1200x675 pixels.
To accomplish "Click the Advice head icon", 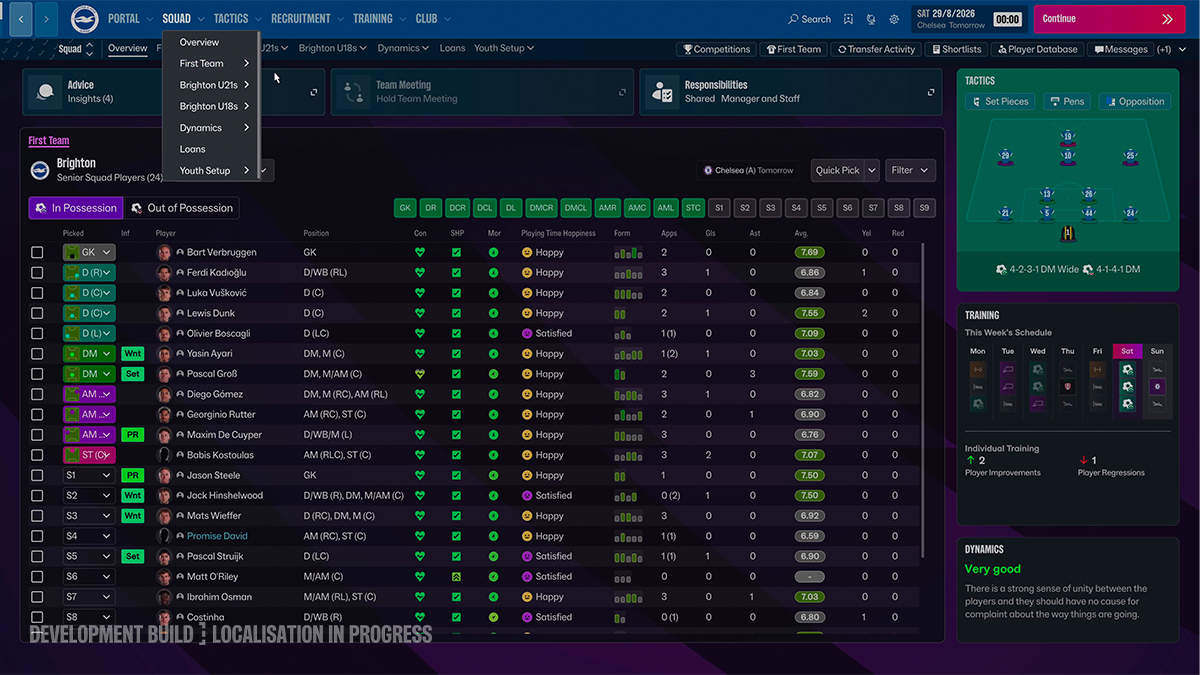I will click(45, 92).
